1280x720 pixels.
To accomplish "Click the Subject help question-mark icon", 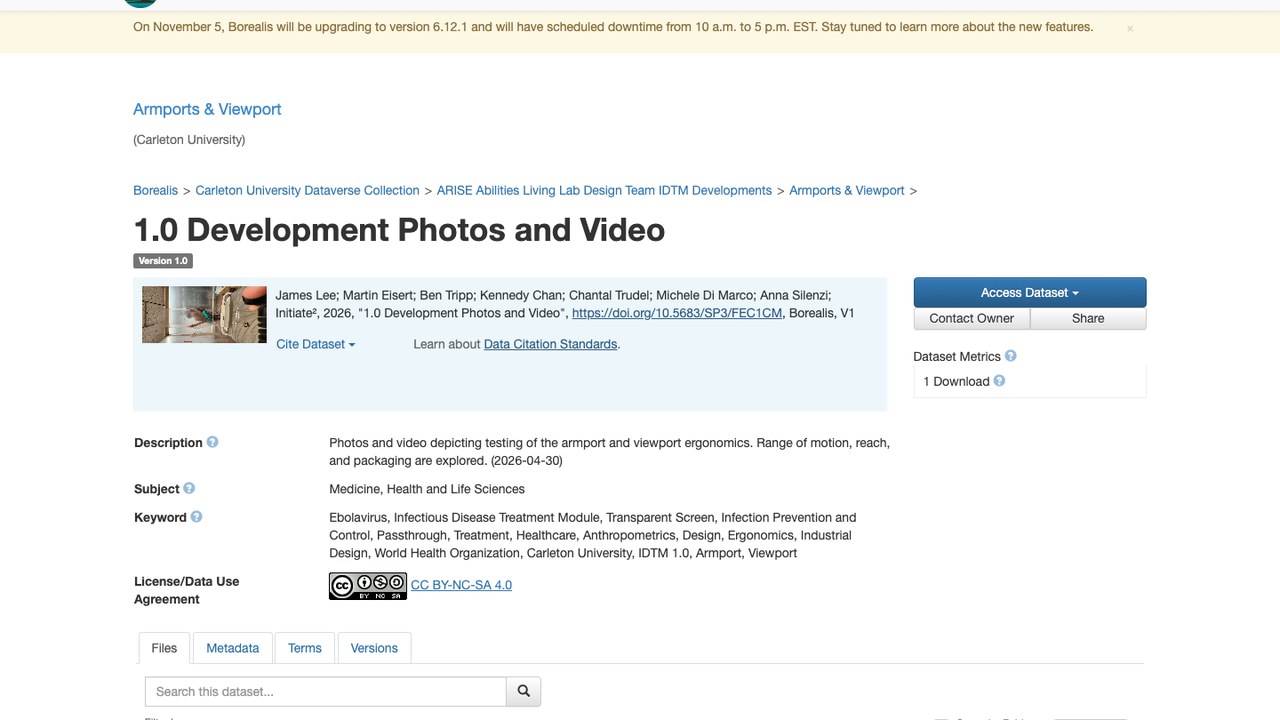I will tap(189, 488).
